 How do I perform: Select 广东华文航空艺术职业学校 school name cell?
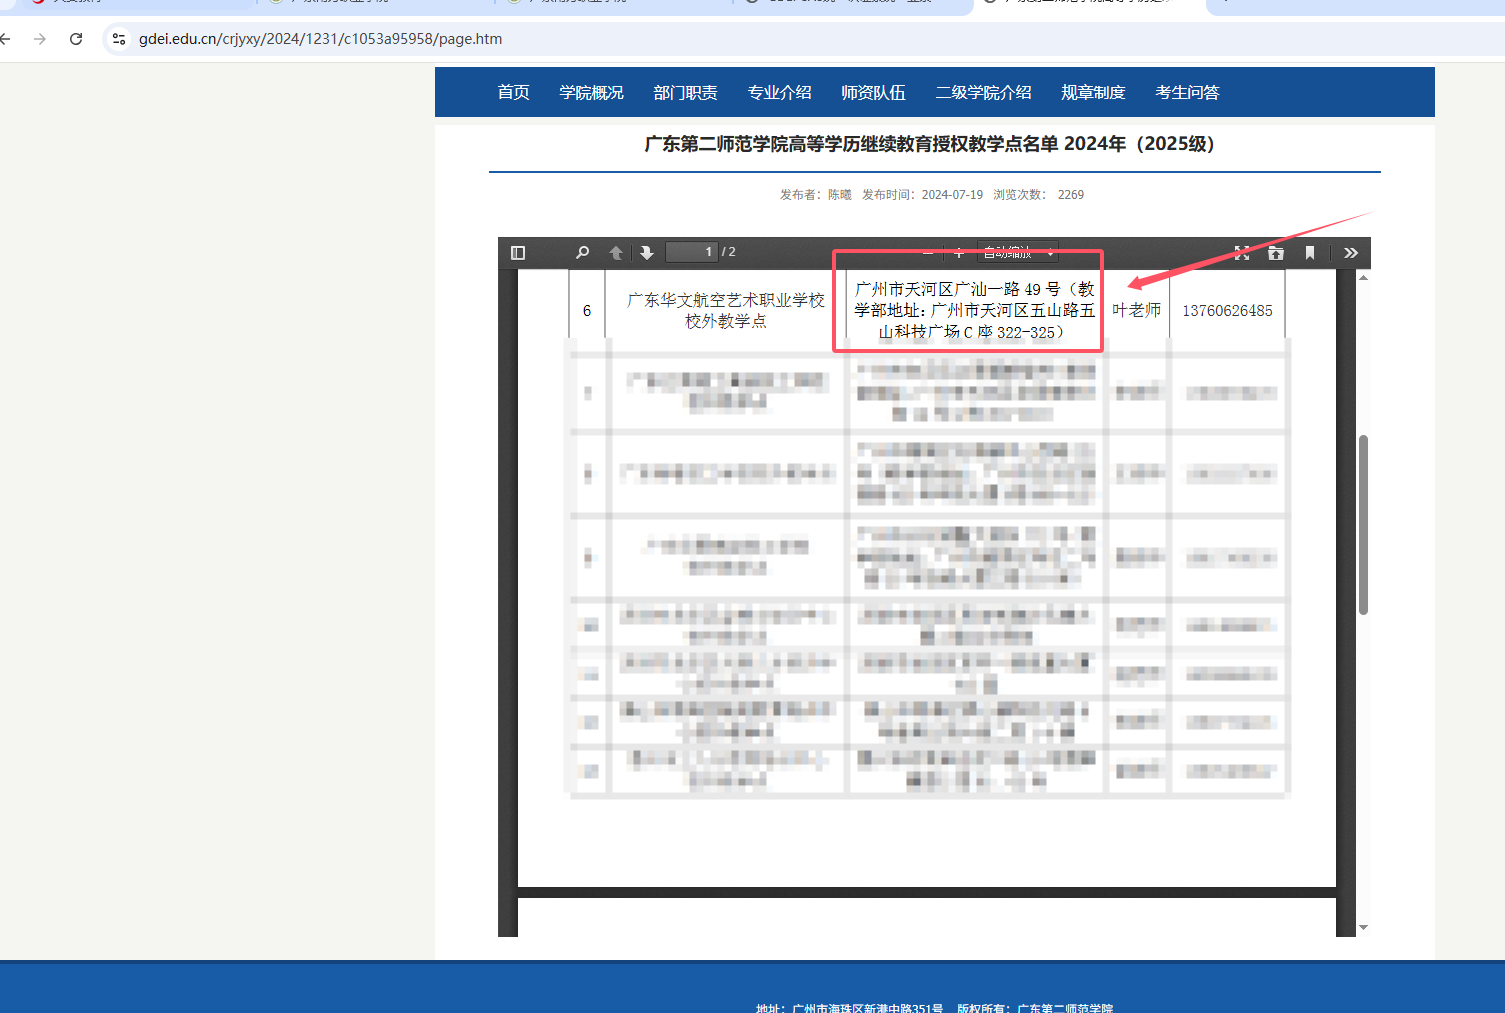(x=726, y=310)
